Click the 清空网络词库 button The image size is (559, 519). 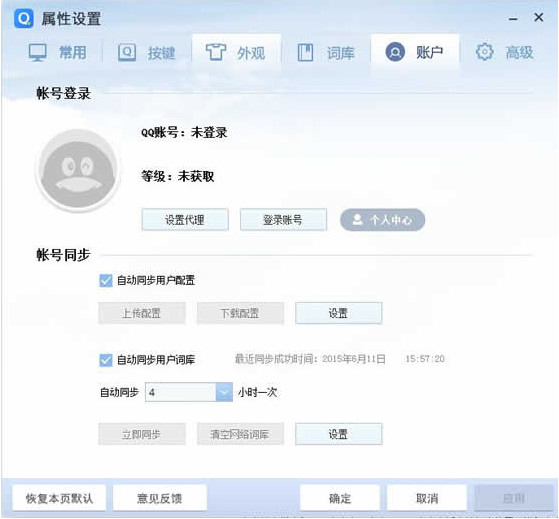[x=240, y=434]
